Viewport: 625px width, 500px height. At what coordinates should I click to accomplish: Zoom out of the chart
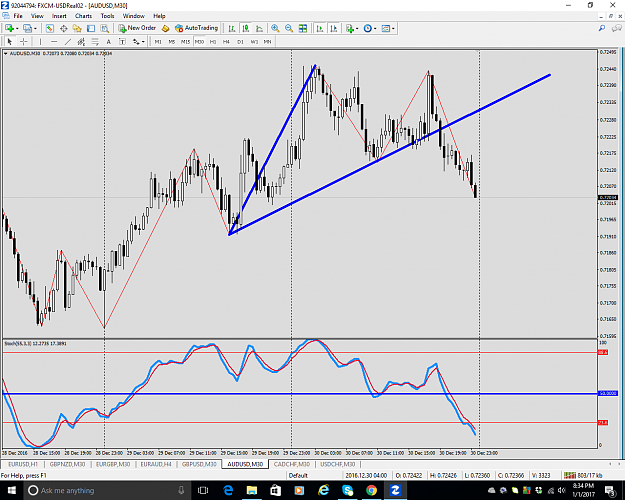(289, 28)
